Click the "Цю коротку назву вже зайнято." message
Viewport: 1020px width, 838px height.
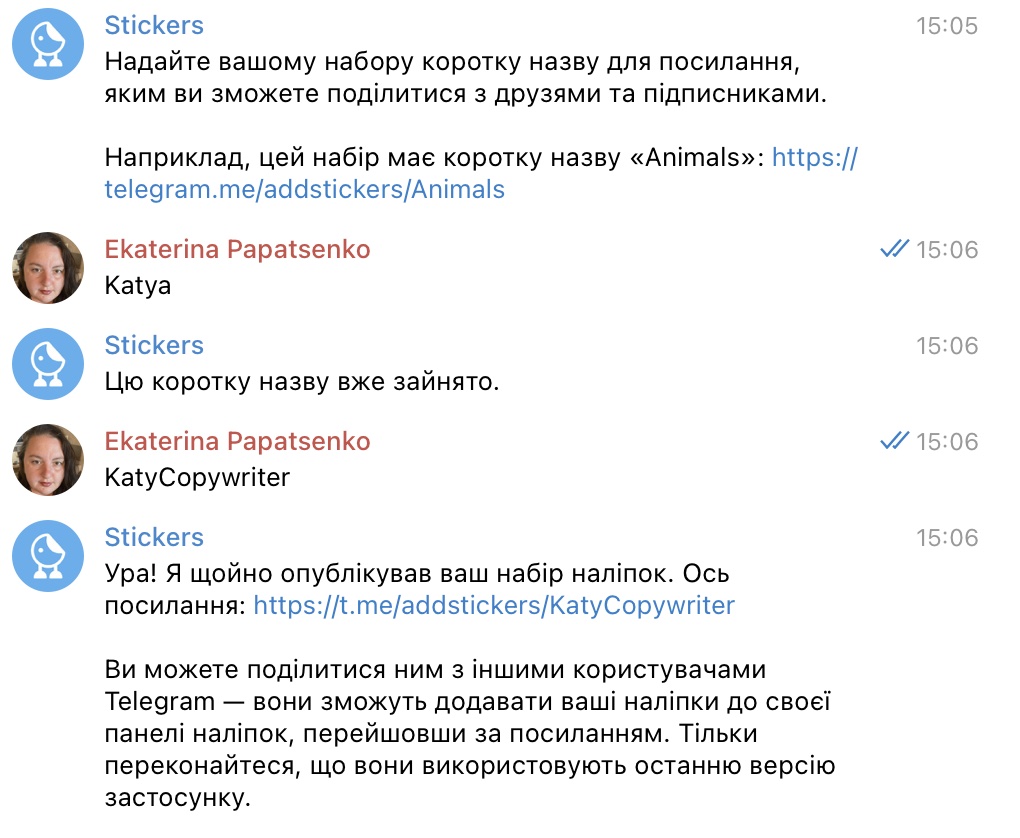(301, 382)
